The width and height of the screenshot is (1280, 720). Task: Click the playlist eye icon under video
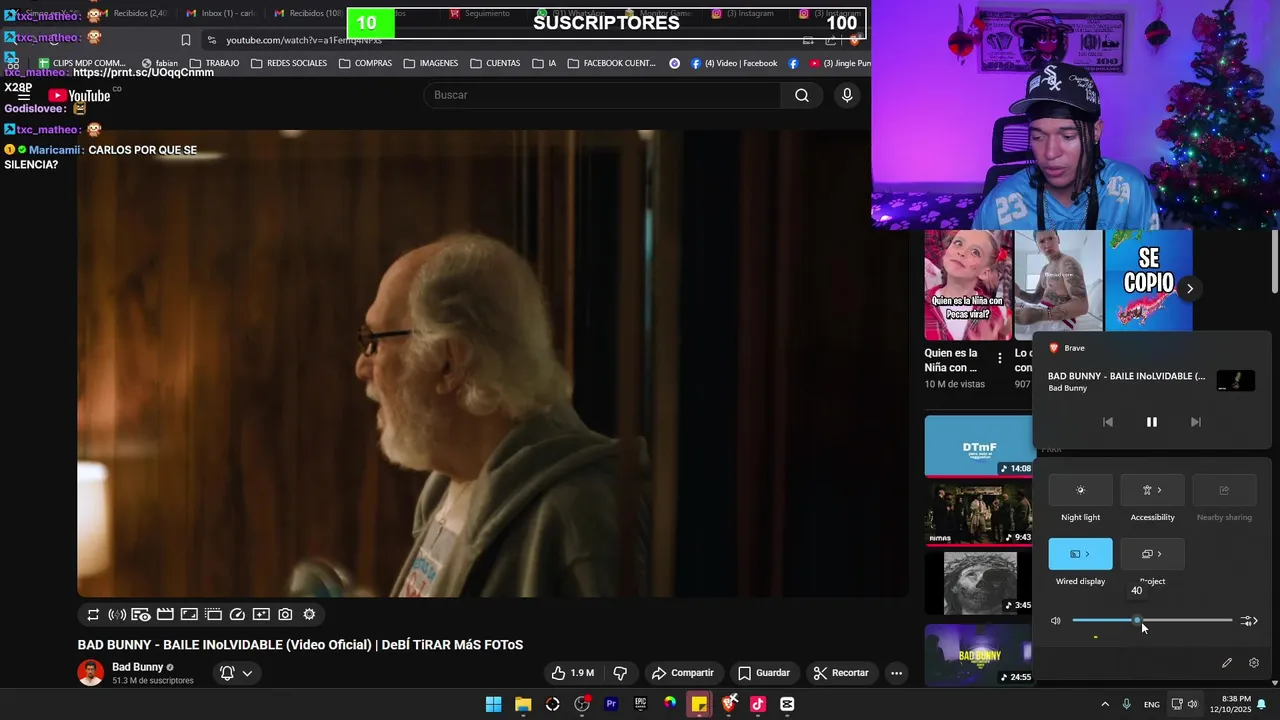[x=141, y=615]
